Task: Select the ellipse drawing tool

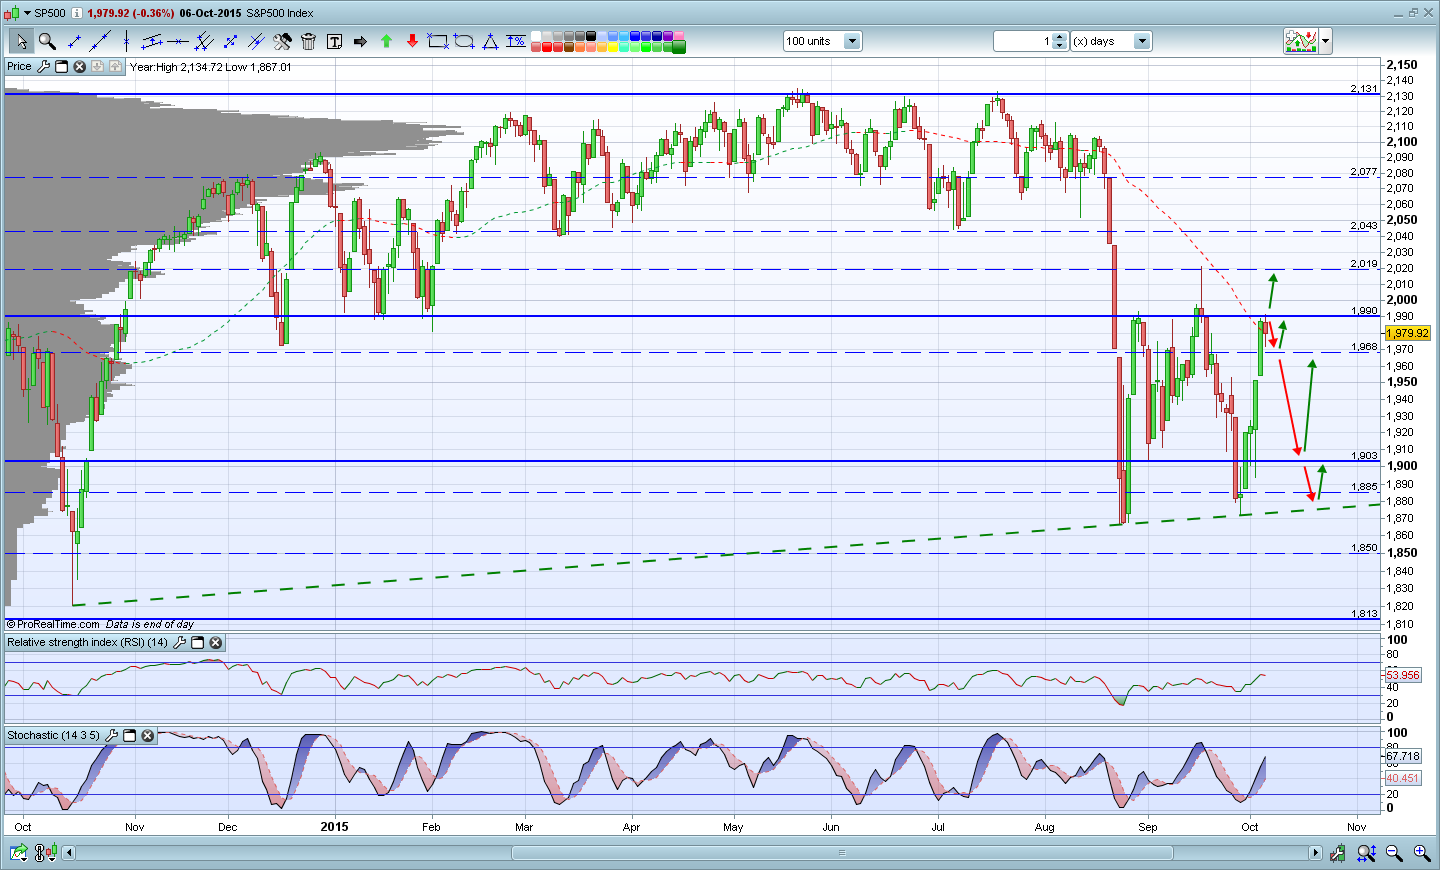Action: point(464,41)
